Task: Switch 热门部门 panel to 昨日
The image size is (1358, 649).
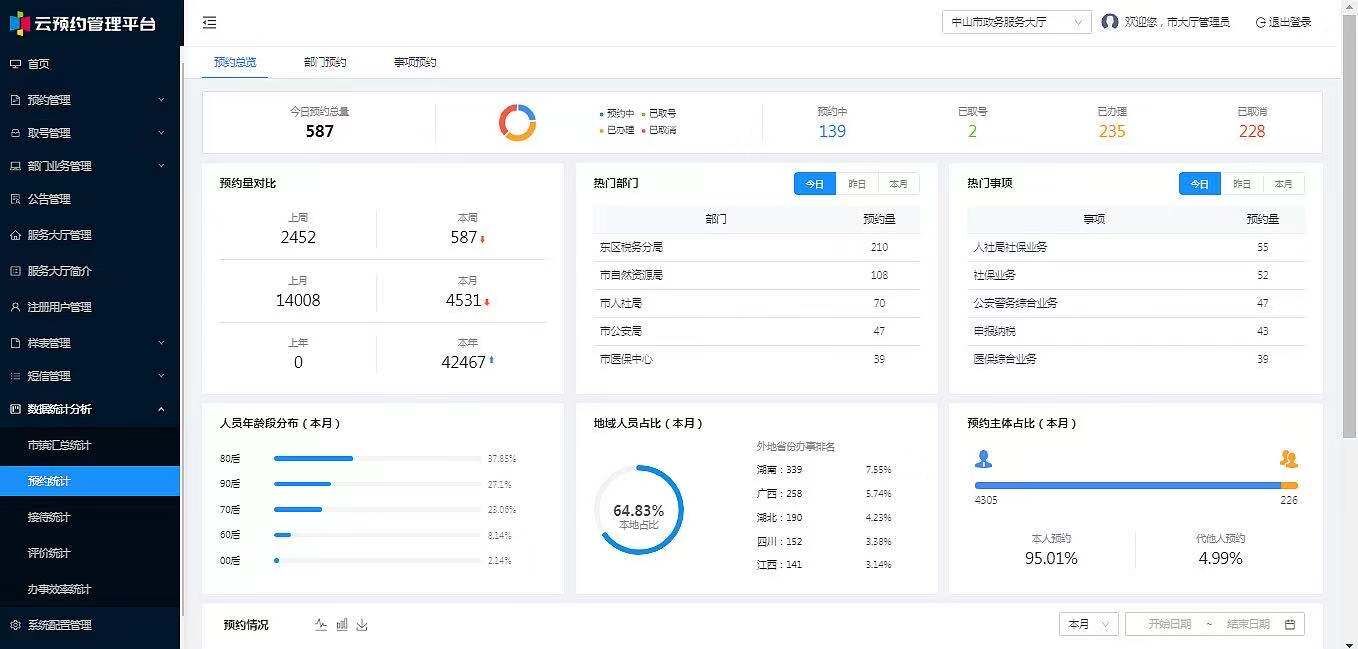Action: (x=857, y=184)
